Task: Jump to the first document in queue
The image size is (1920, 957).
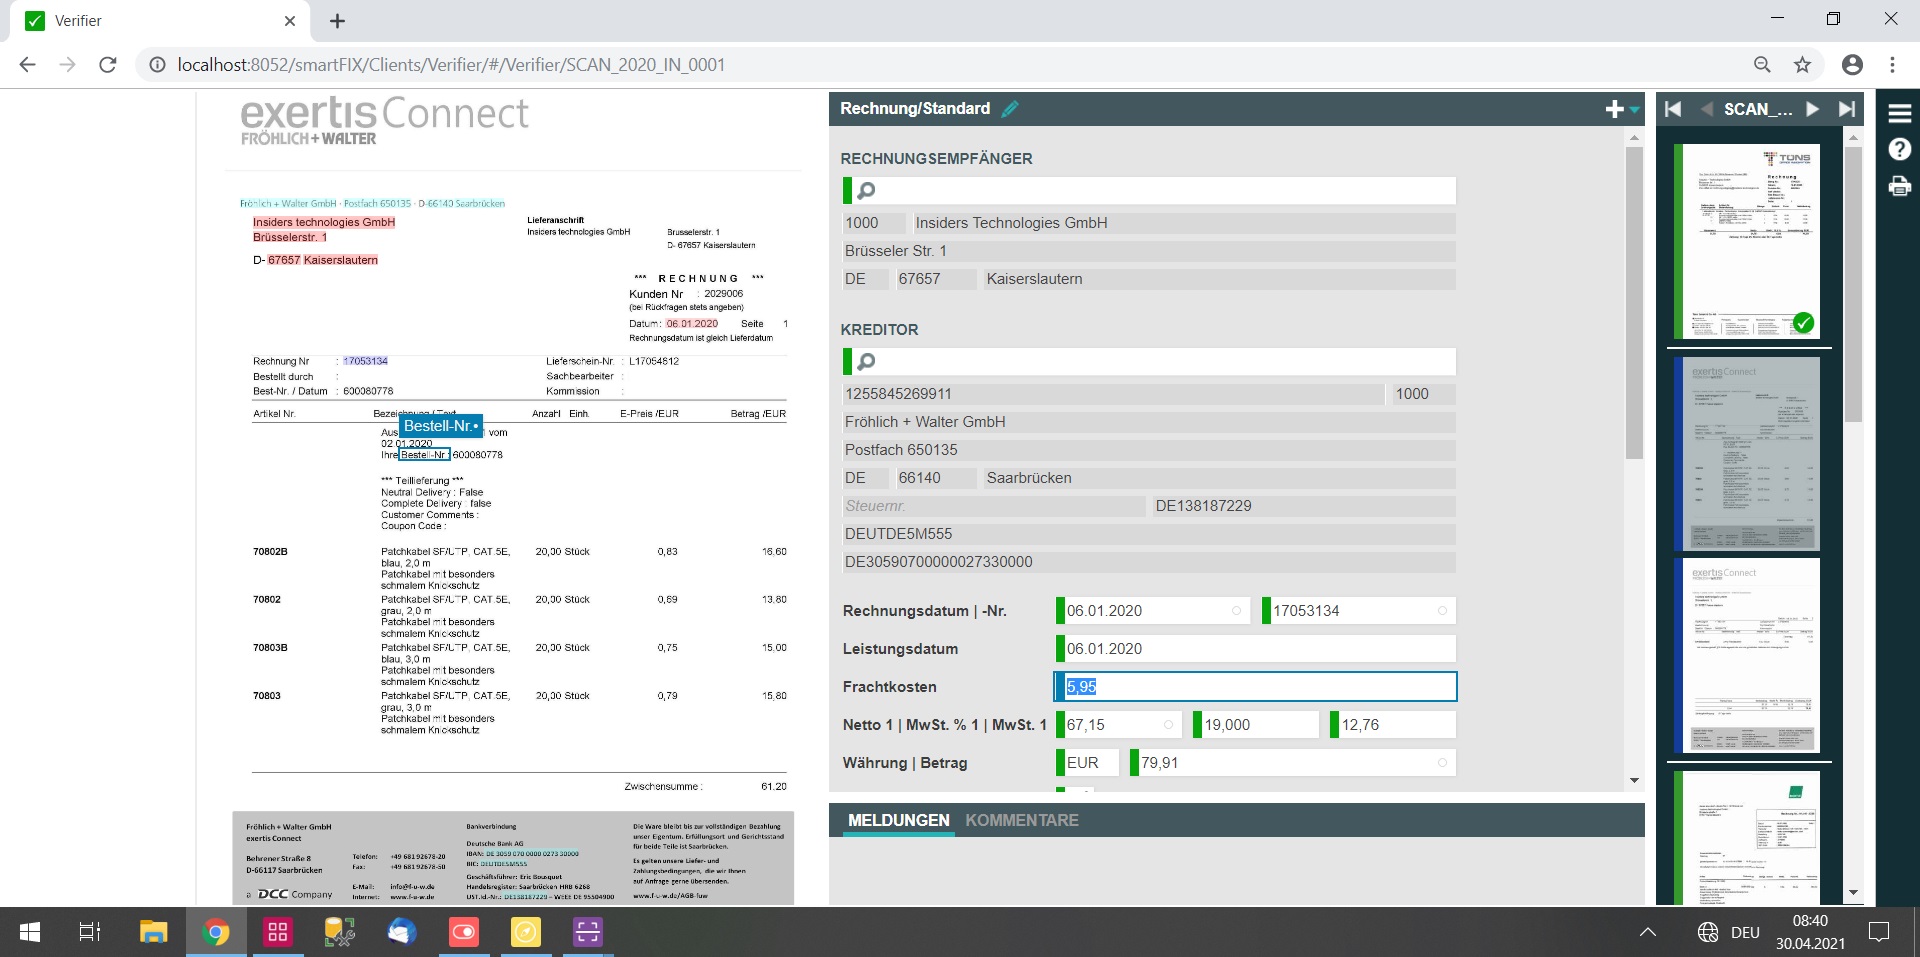Action: (1673, 109)
